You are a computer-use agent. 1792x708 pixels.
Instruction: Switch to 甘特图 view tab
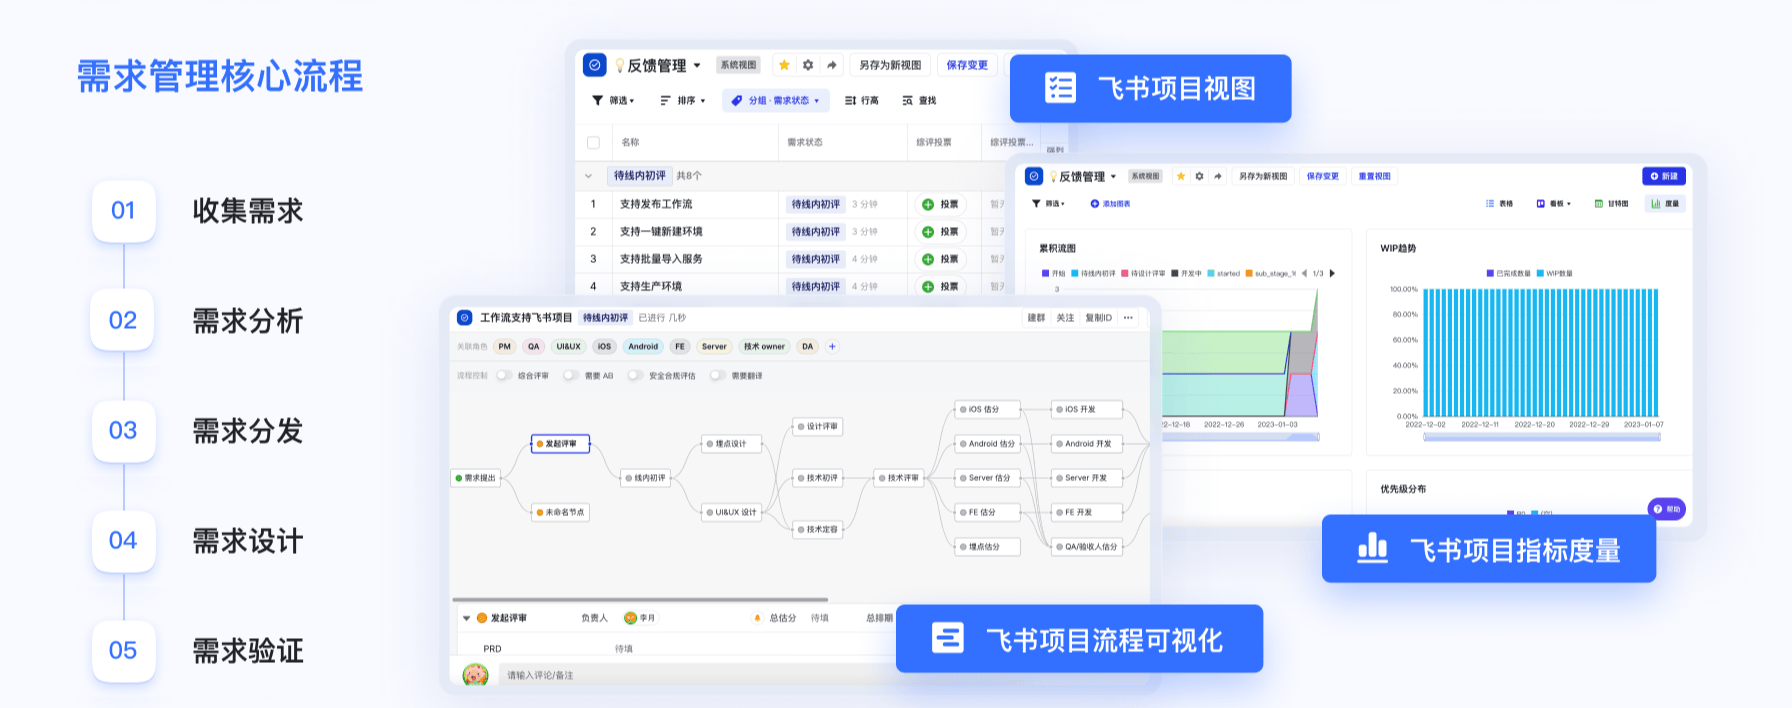(x=1611, y=203)
